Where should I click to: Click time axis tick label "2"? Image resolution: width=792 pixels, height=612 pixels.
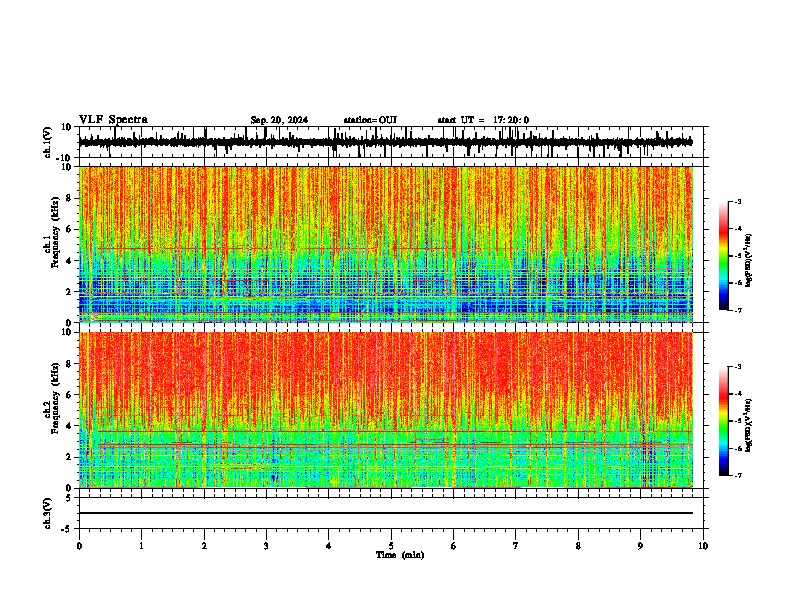point(204,546)
